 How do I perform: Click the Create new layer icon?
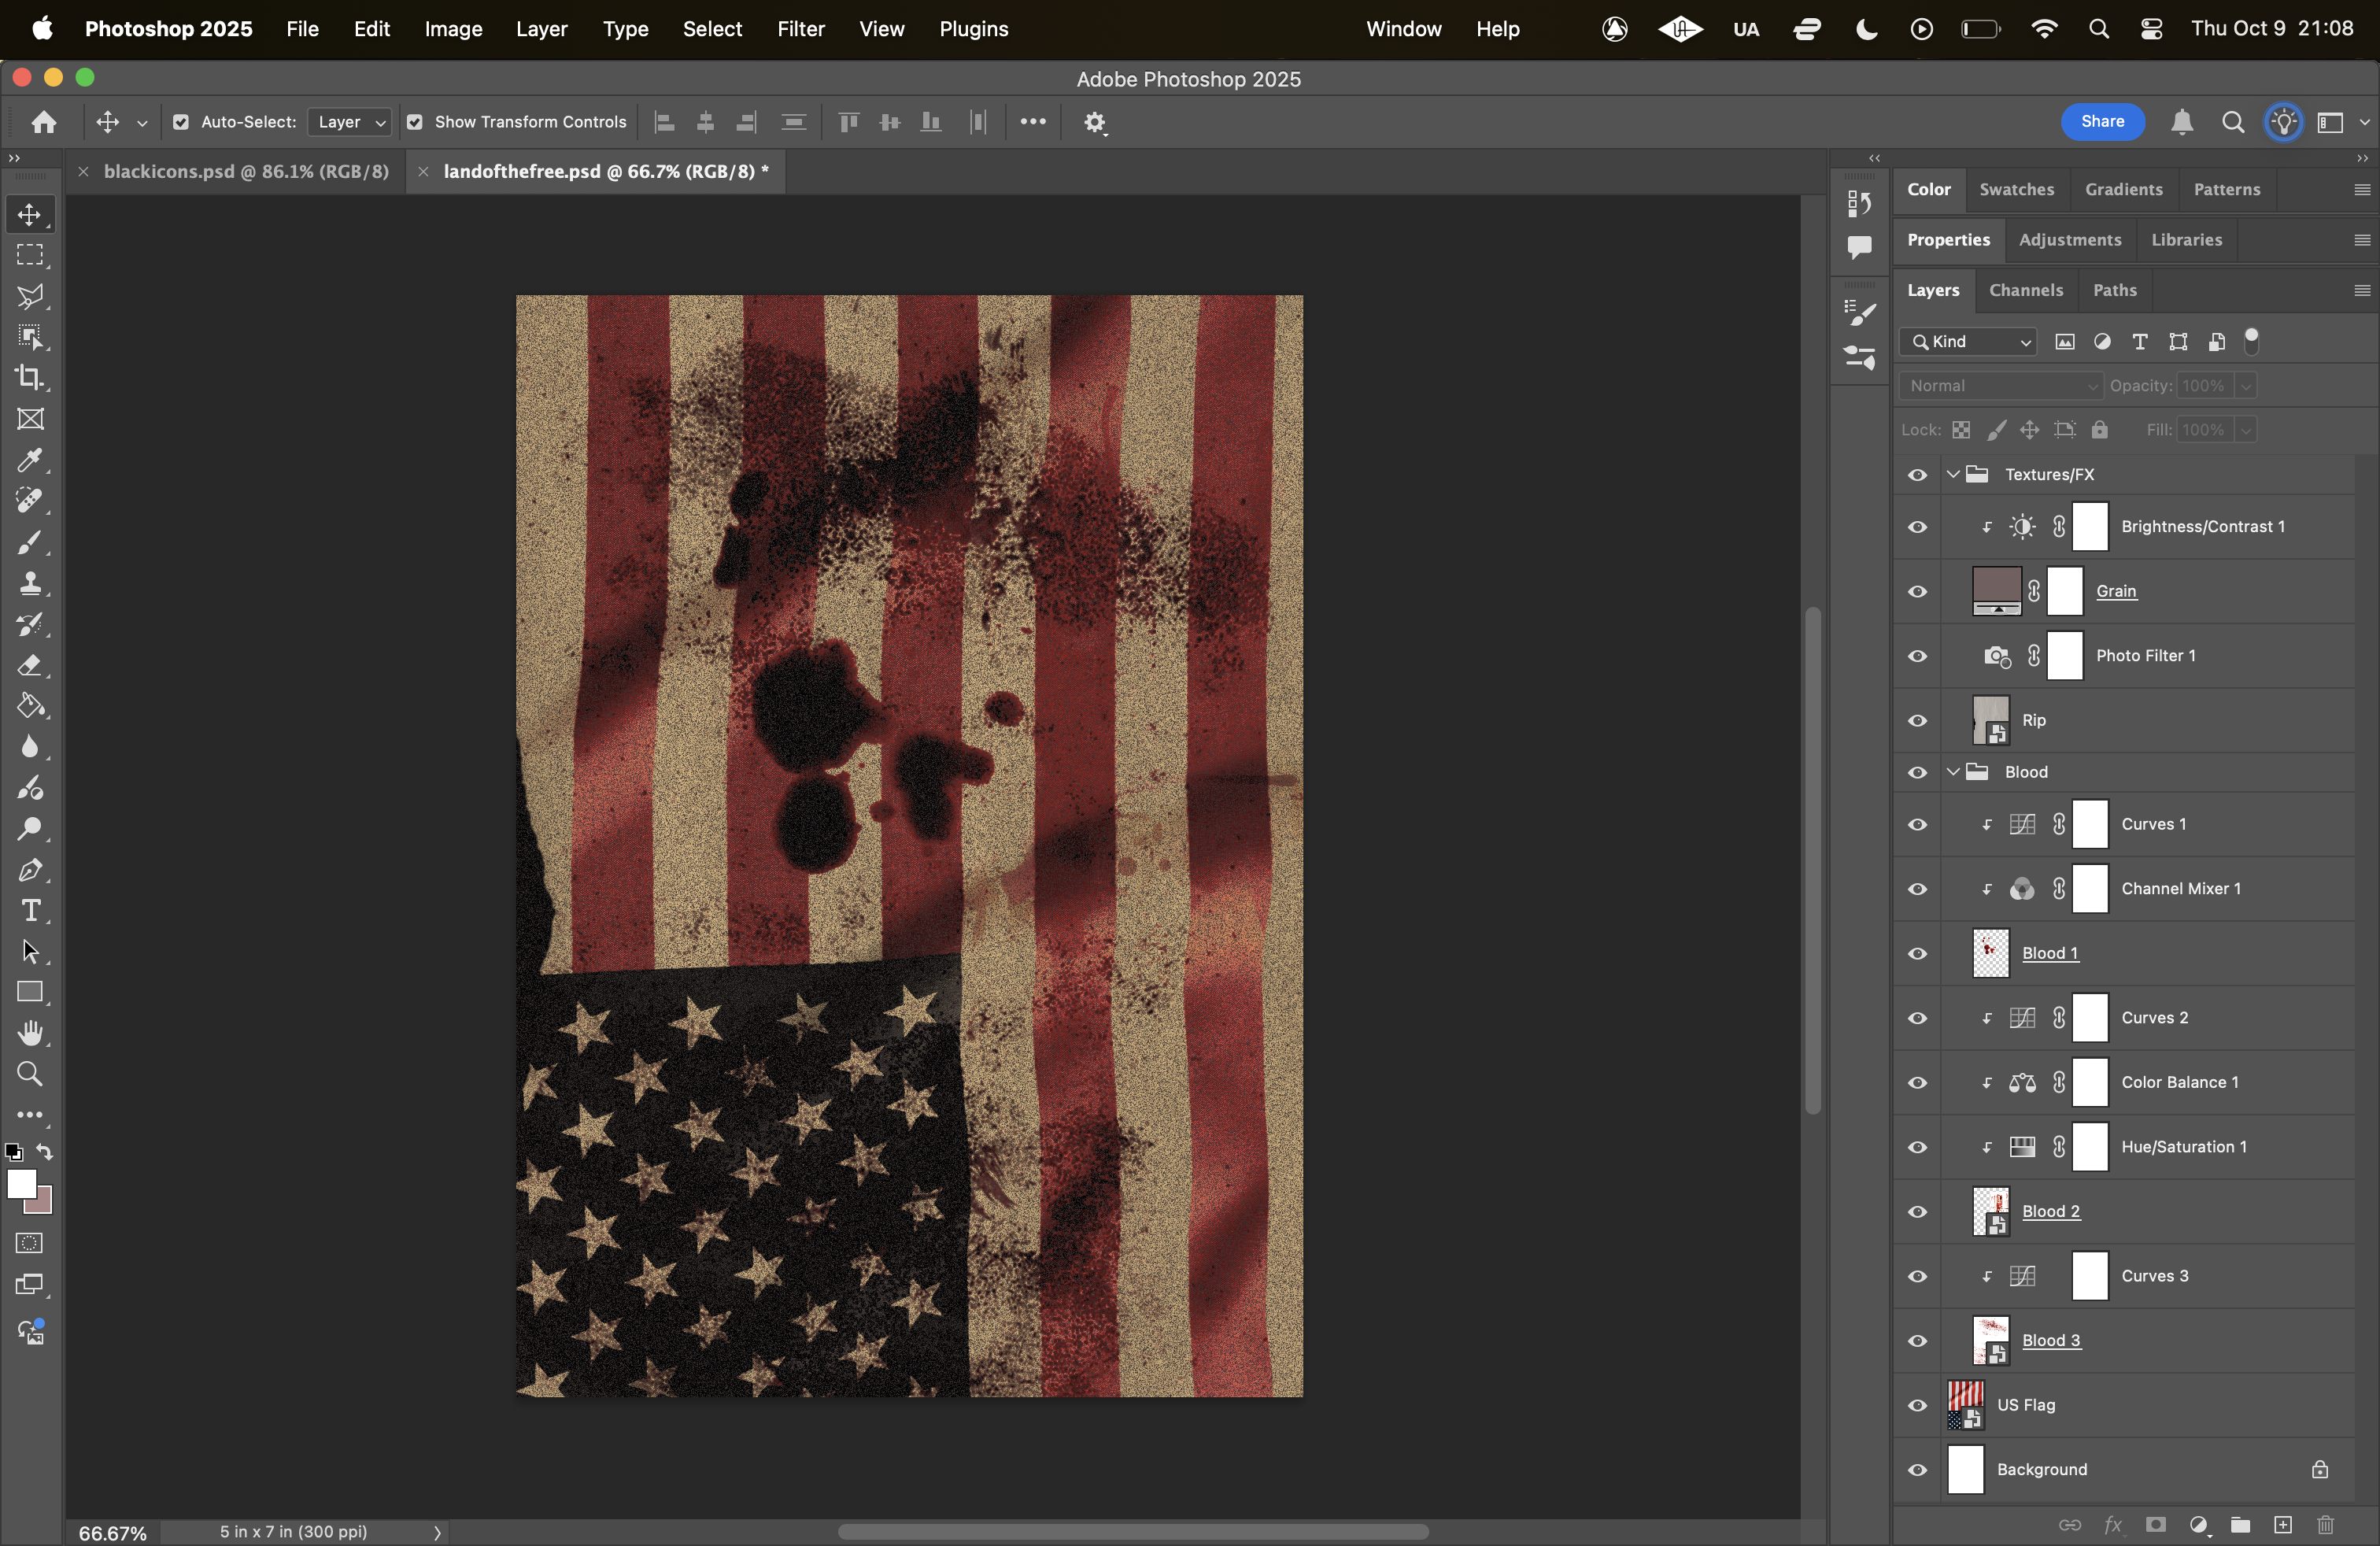2283,1524
